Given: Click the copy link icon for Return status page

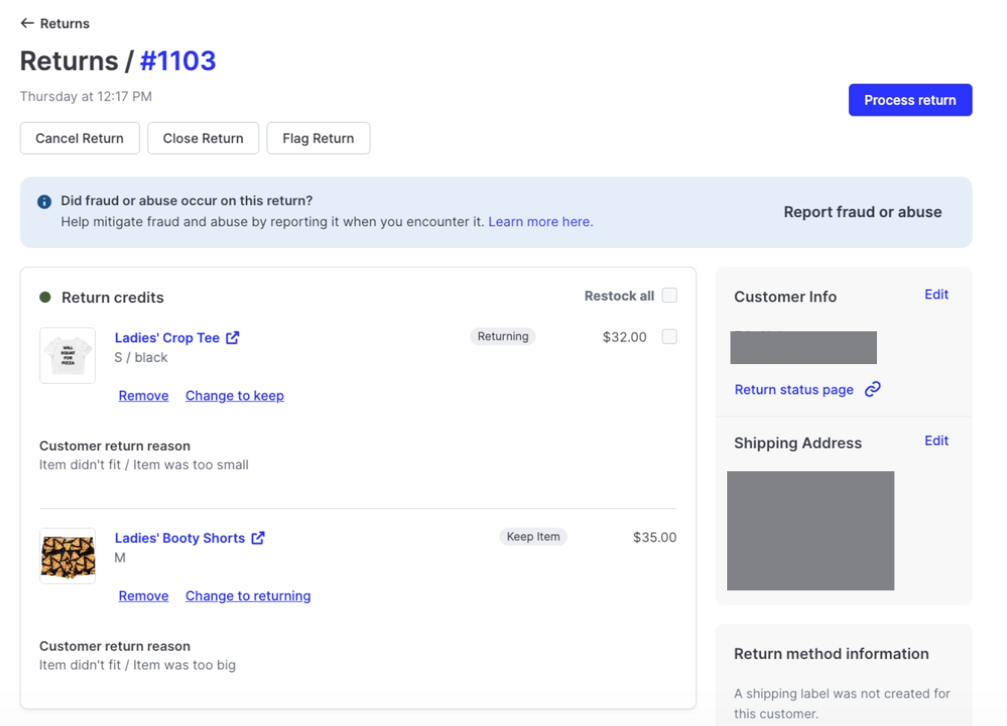Looking at the screenshot, I should click(873, 390).
